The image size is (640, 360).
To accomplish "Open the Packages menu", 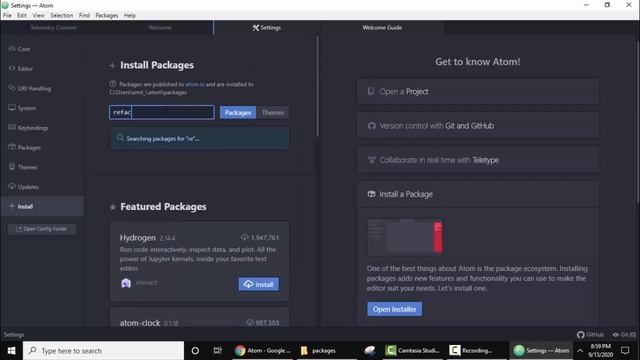I will (107, 16).
